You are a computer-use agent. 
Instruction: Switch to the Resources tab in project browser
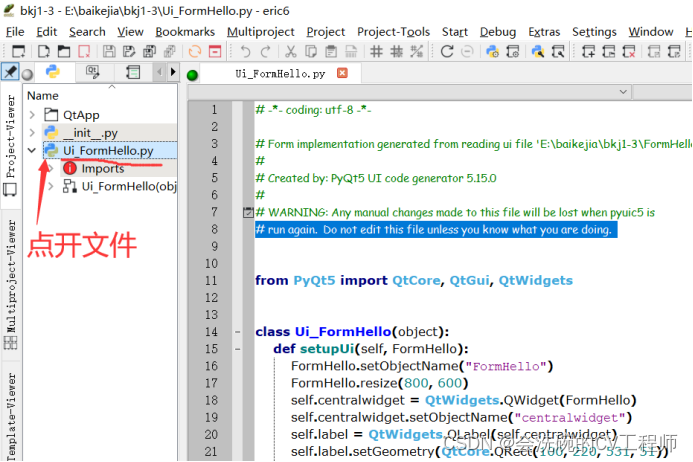[x=133, y=72]
